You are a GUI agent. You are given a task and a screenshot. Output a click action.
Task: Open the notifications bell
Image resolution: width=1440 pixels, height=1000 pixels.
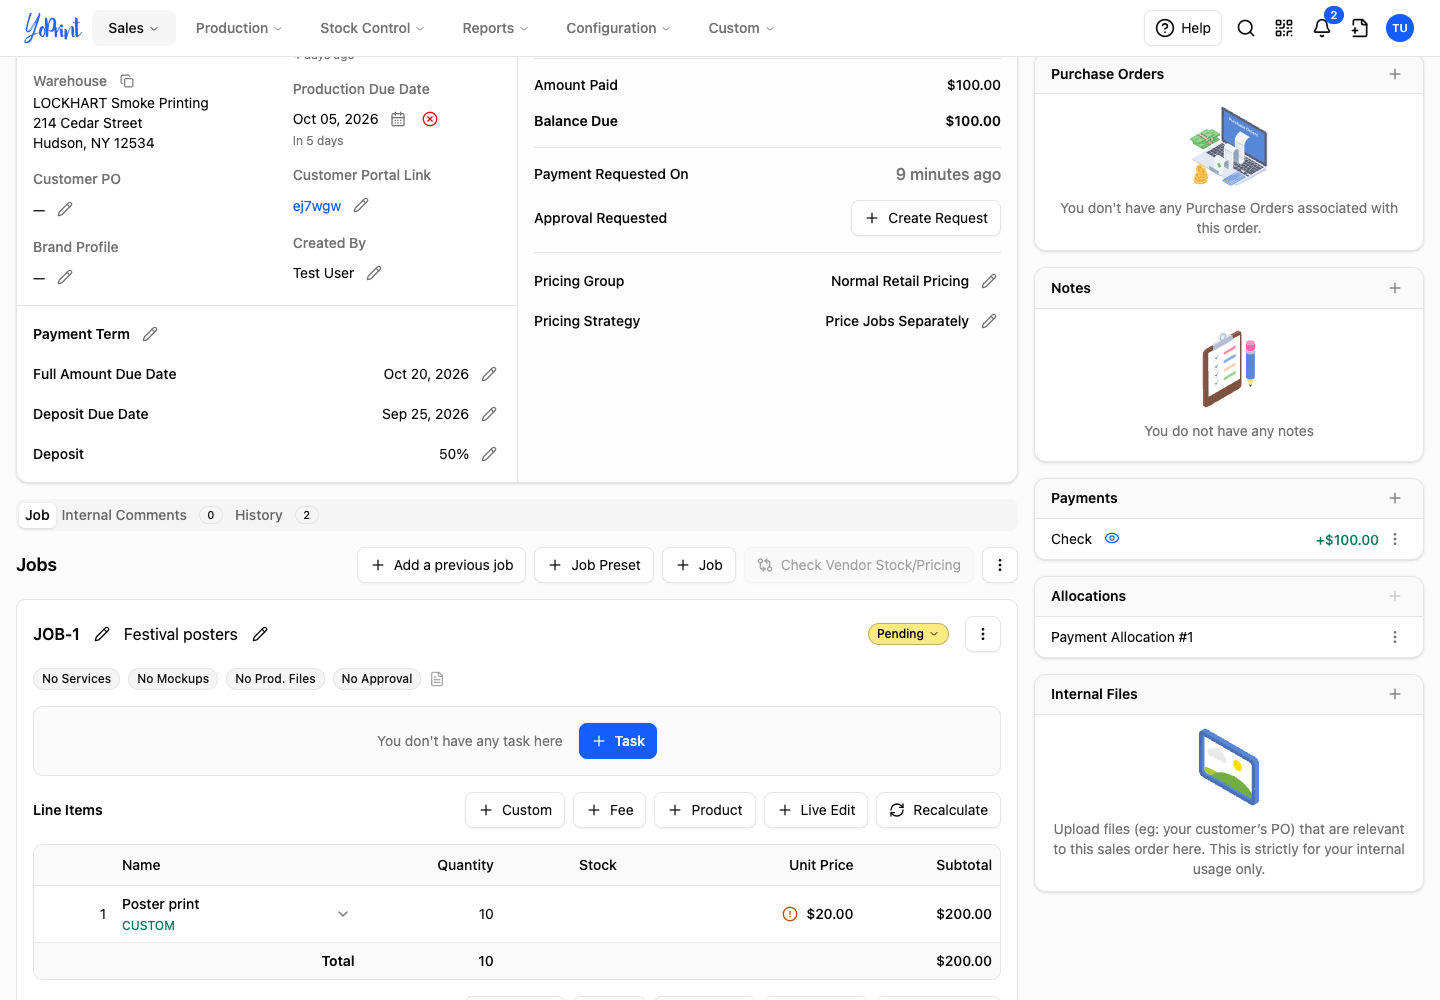coord(1322,28)
